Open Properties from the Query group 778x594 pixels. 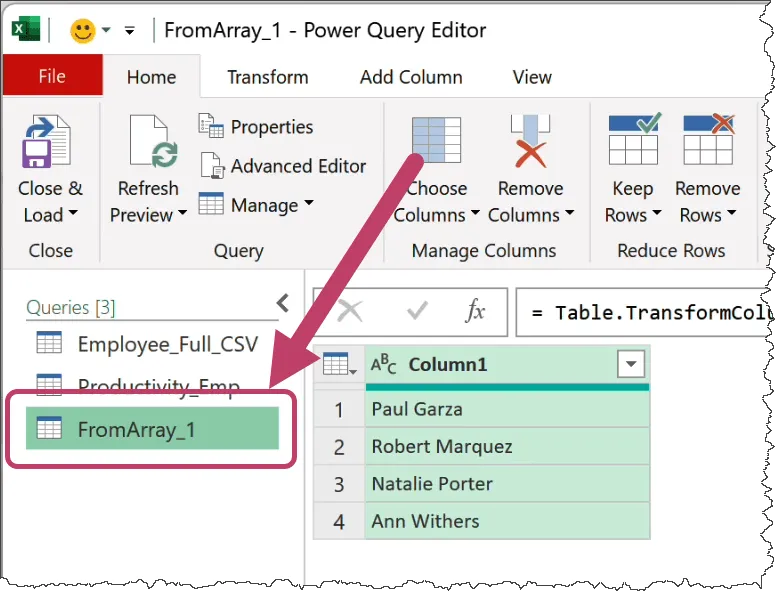pos(257,127)
